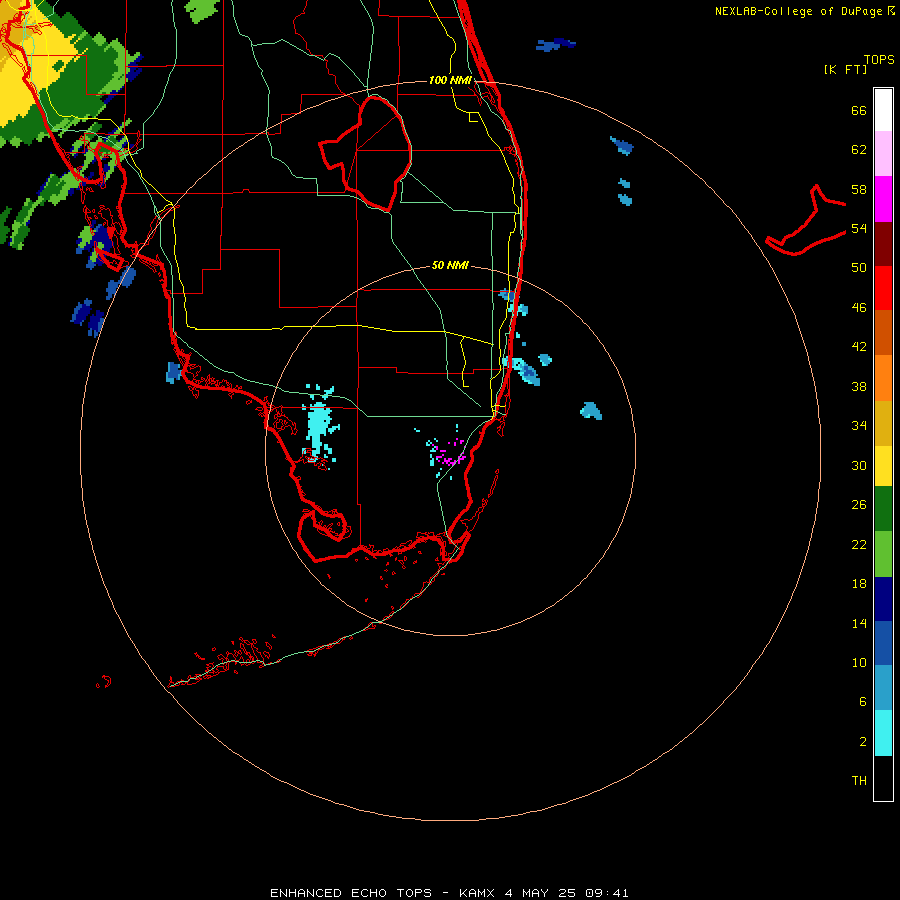Image resolution: width=900 pixels, height=900 pixels.
Task: Click the legend value 10
Action: [x=859, y=662]
